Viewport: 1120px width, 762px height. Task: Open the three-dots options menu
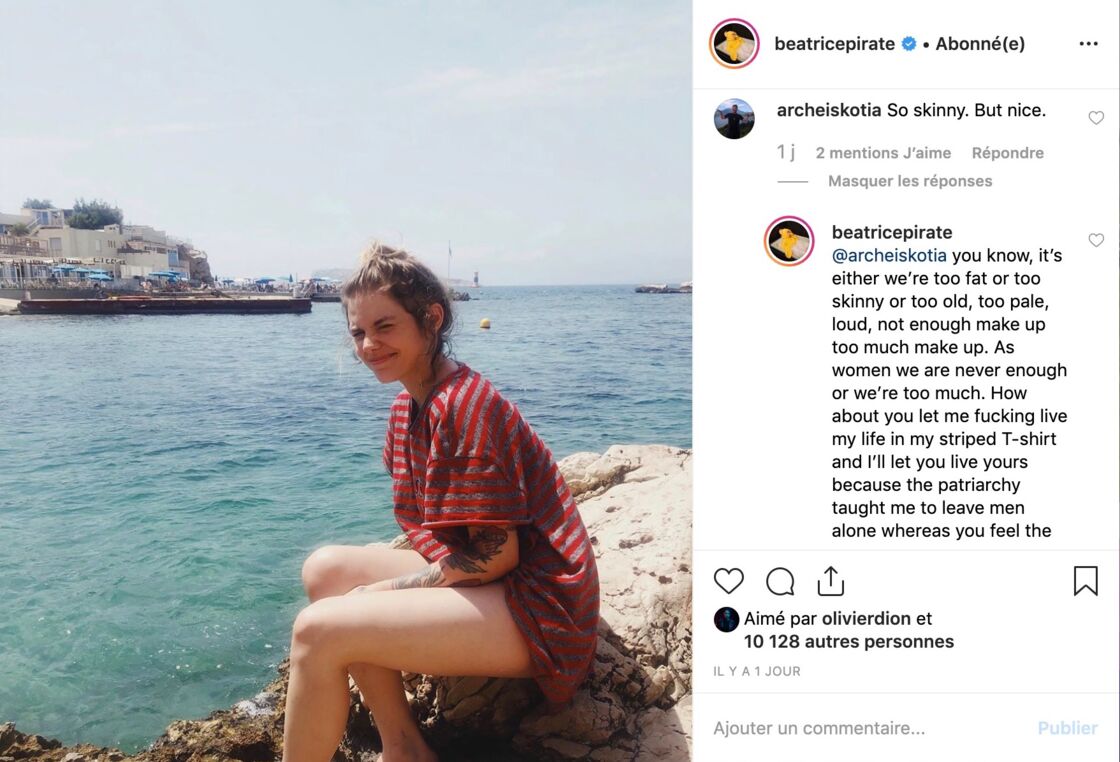coord(1089,44)
